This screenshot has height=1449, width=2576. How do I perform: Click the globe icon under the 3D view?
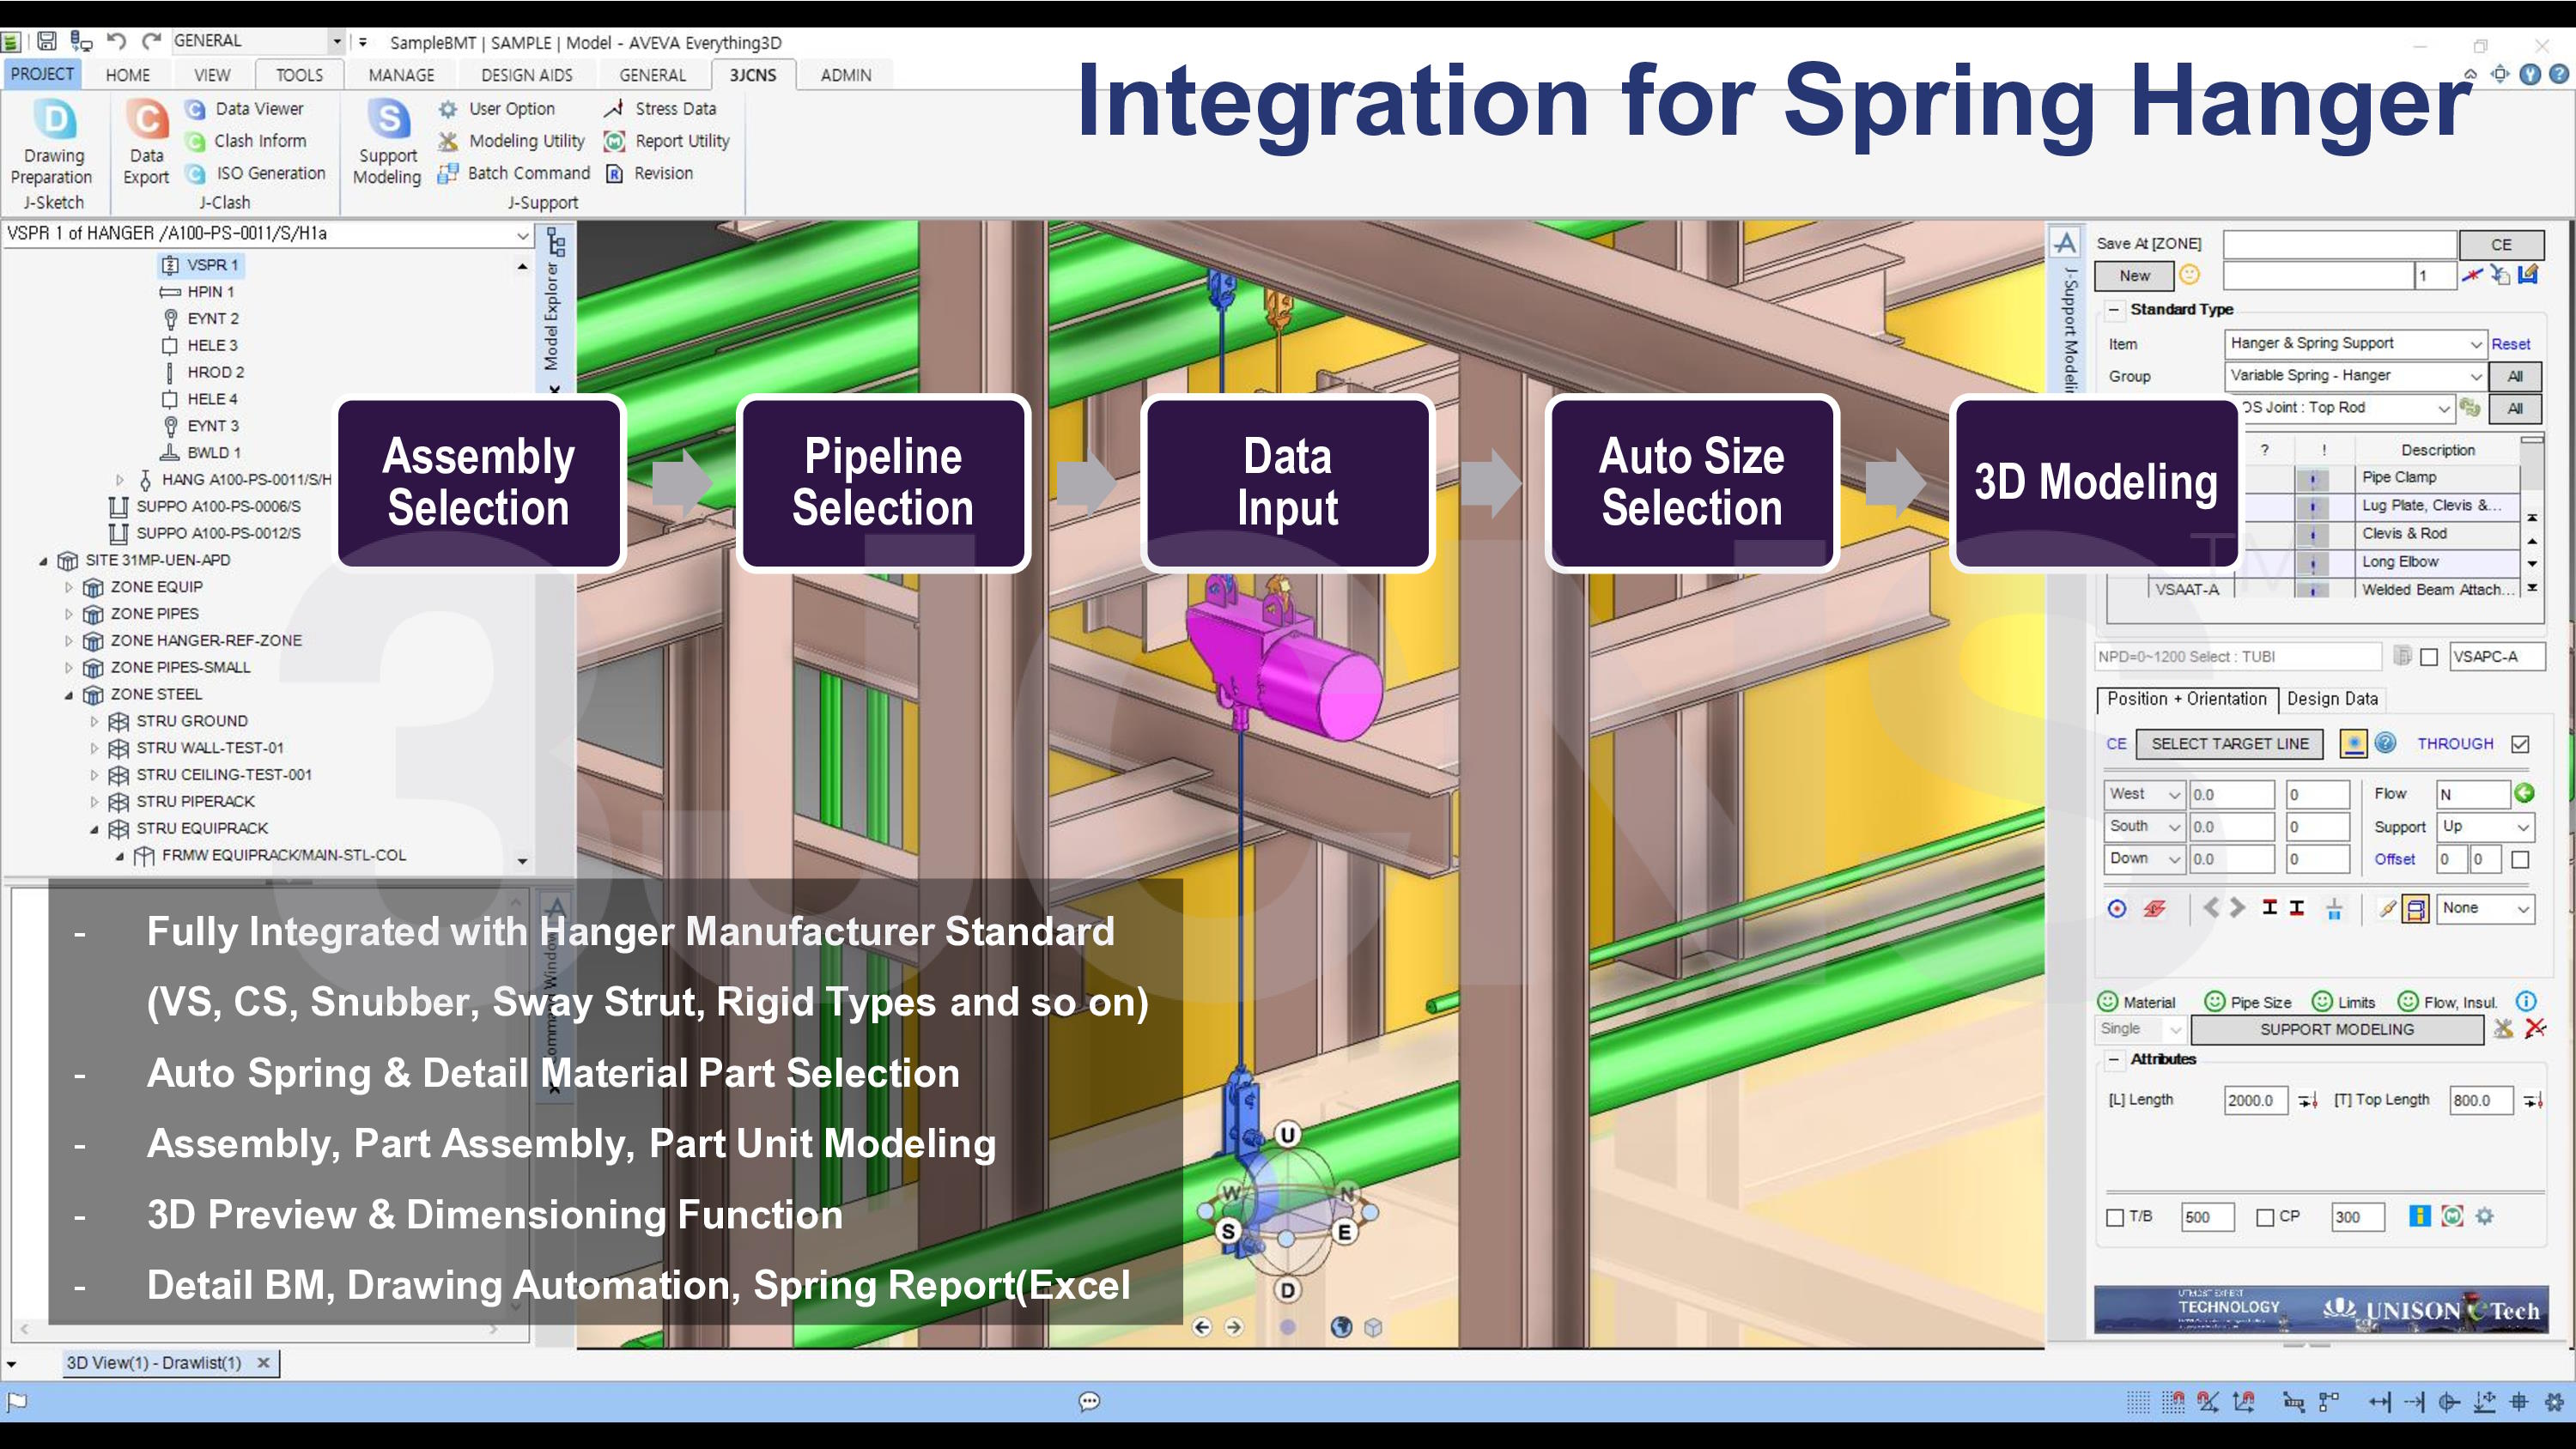coord(1342,1327)
